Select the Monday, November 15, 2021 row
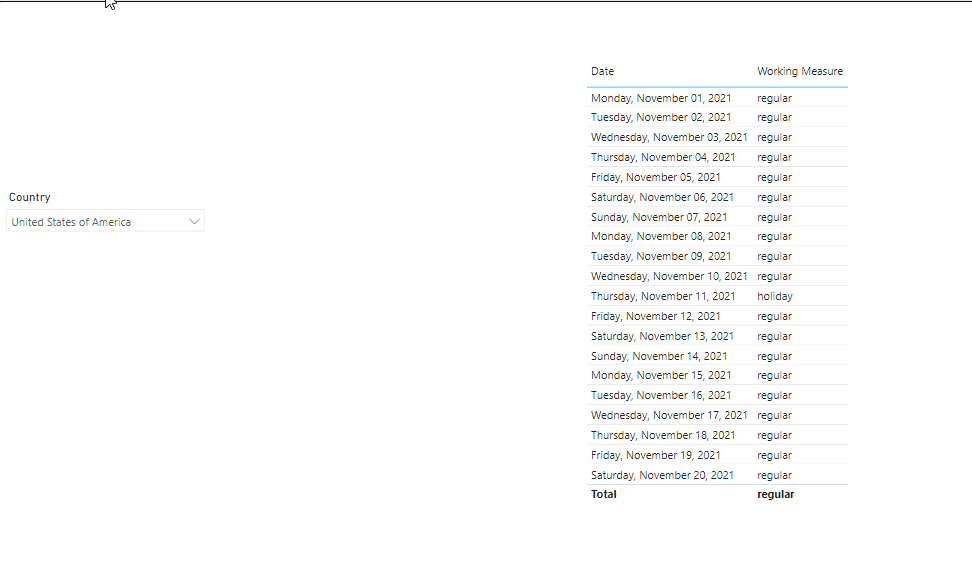Screen dimensions: 972x573 tap(717, 375)
